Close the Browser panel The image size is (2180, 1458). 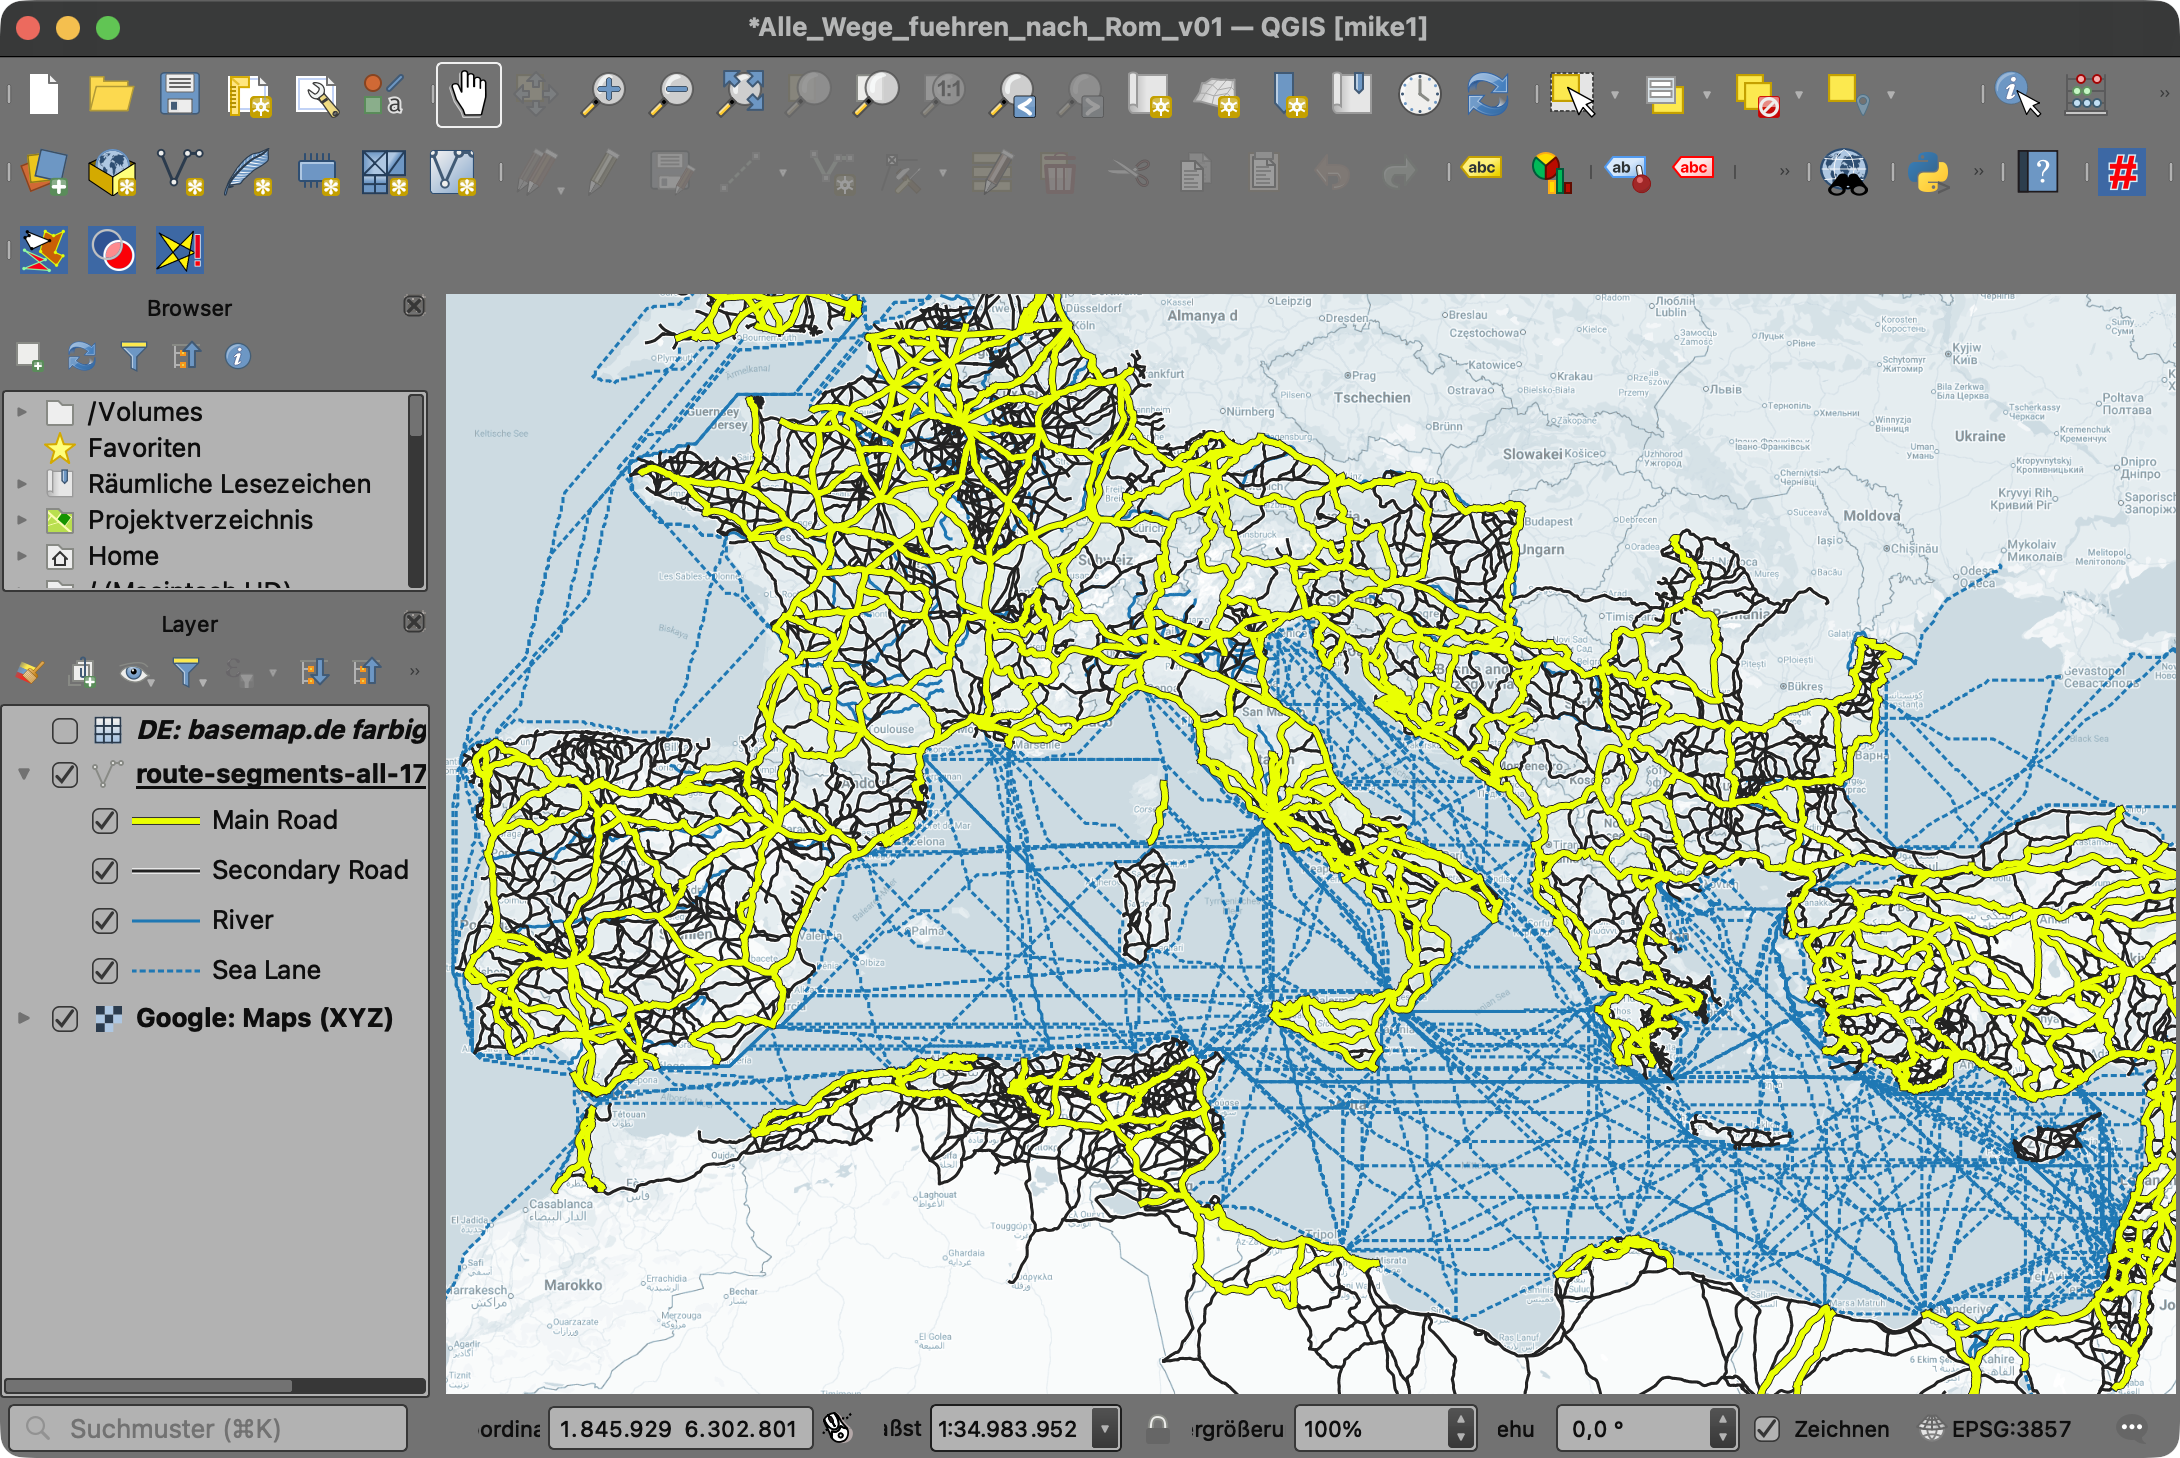(x=414, y=307)
